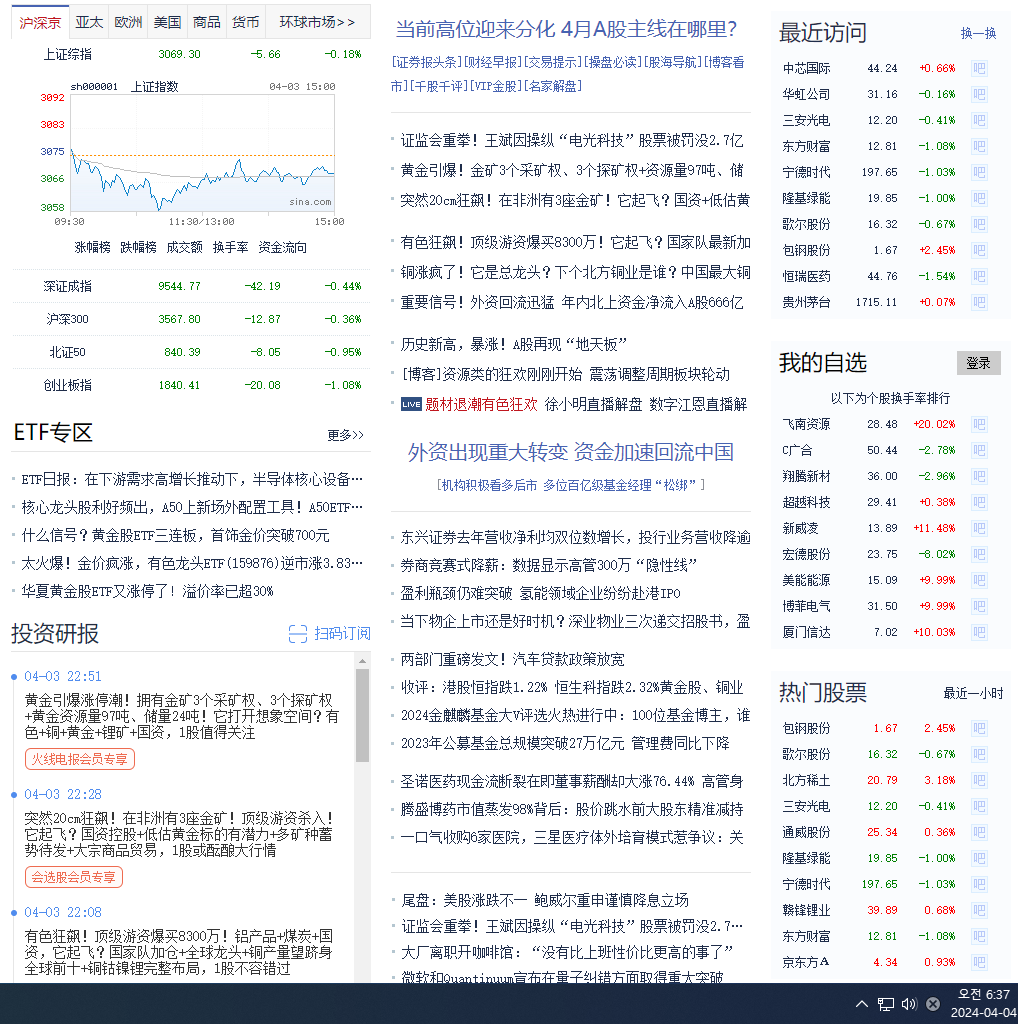Click the 吧 icon next to 通威股份

979,833
